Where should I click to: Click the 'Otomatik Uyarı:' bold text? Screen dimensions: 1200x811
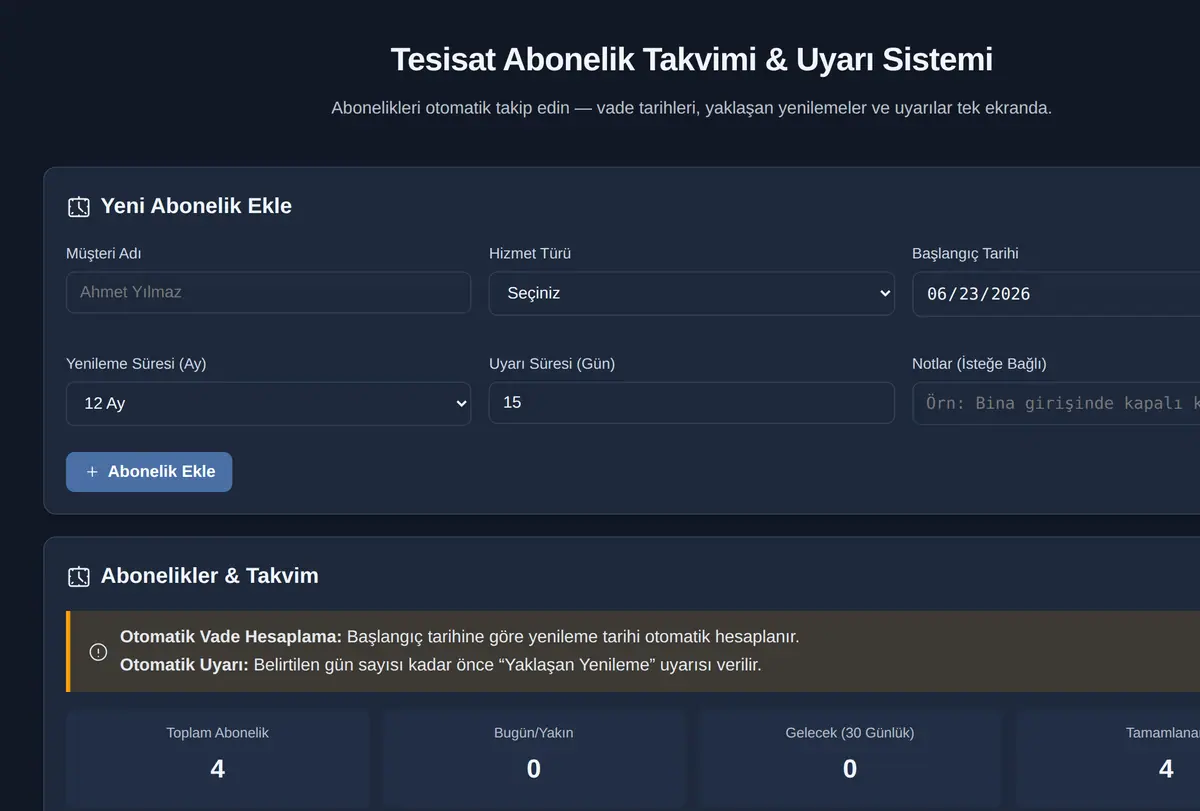tap(184, 665)
